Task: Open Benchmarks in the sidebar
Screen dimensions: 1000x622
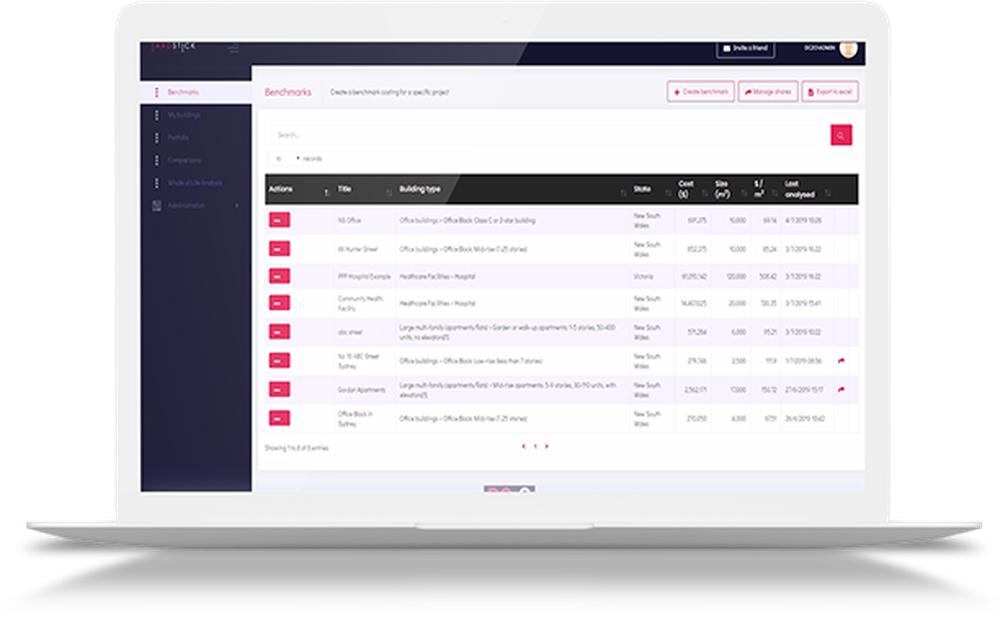Action: click(x=196, y=93)
